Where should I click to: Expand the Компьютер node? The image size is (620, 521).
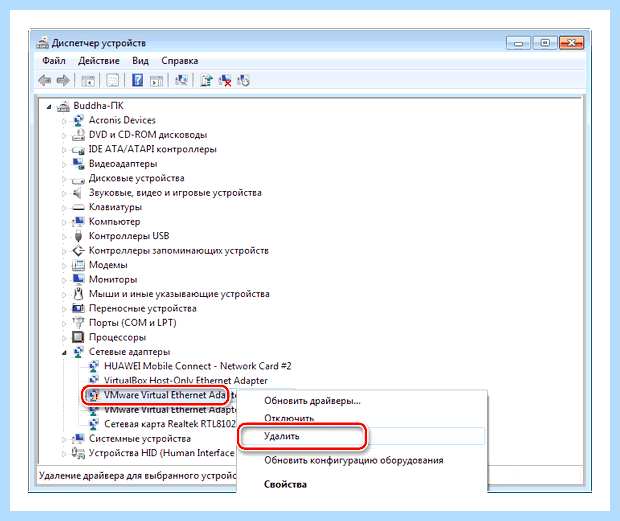[64, 222]
